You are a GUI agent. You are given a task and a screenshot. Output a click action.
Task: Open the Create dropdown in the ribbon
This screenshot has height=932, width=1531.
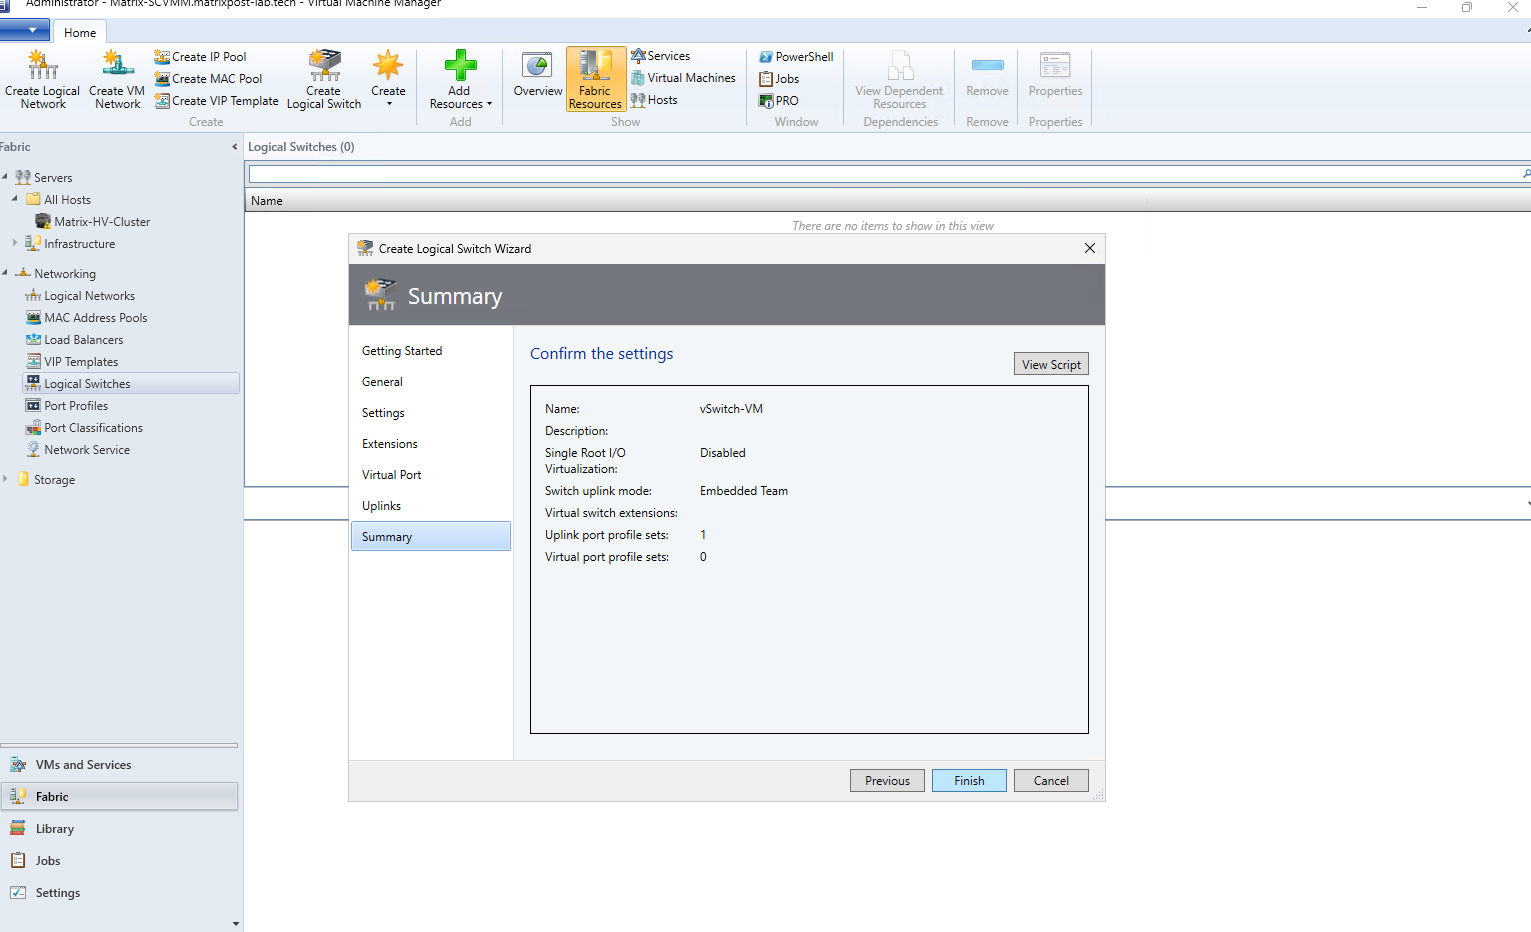(388, 79)
